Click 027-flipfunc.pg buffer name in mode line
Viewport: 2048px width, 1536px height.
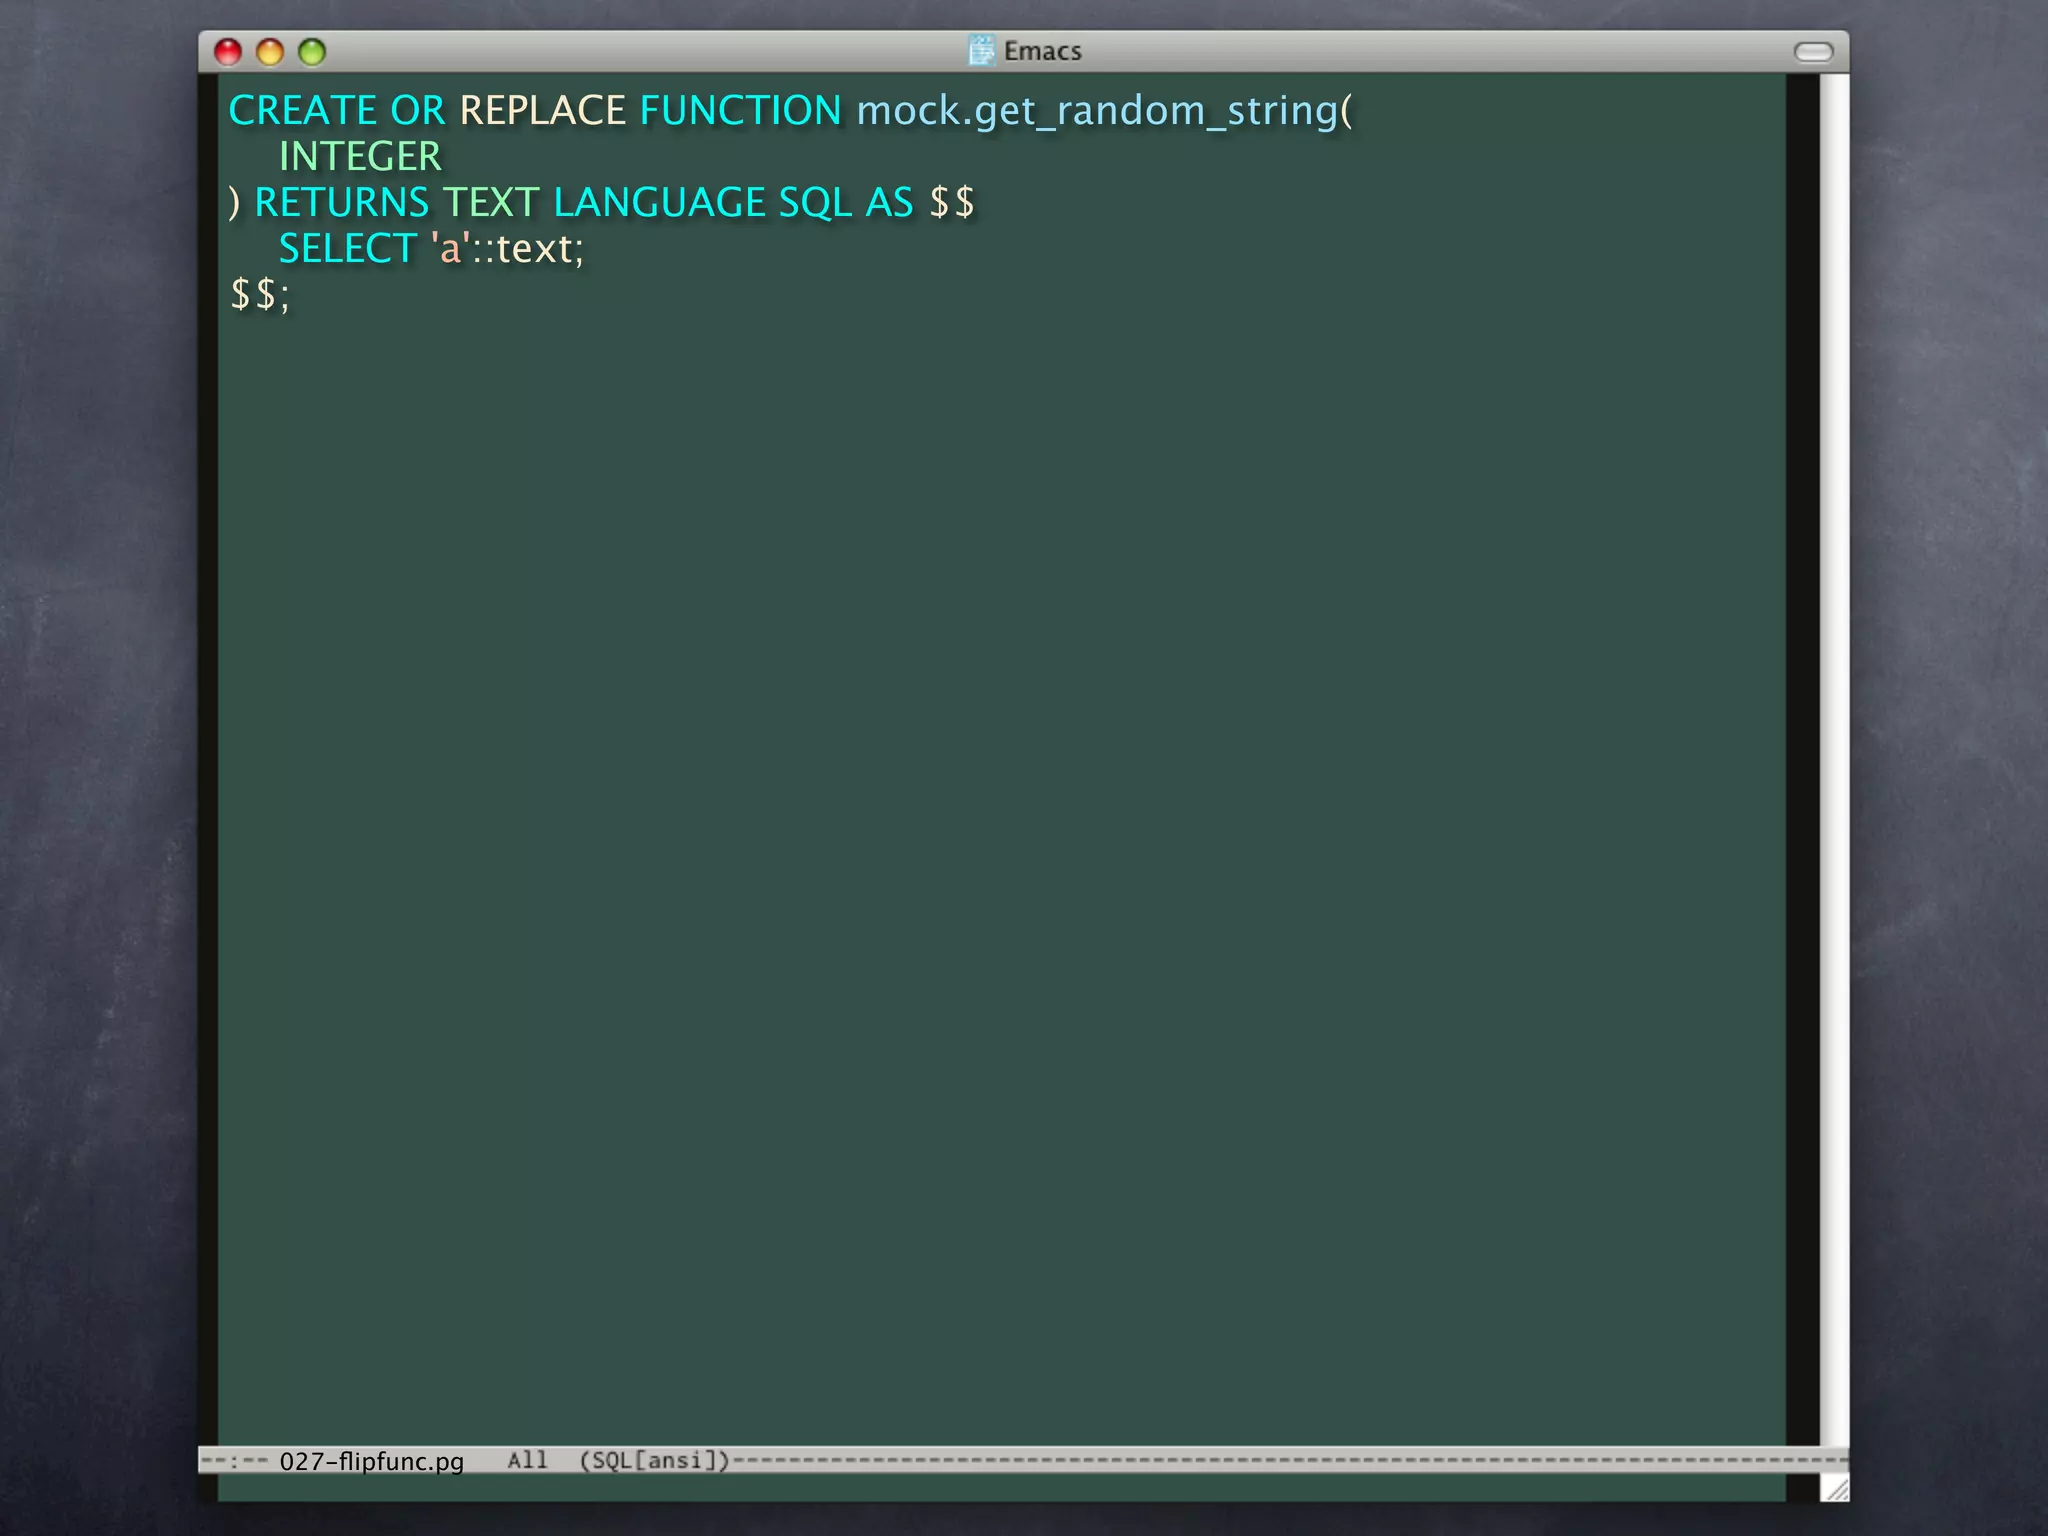(x=372, y=1461)
